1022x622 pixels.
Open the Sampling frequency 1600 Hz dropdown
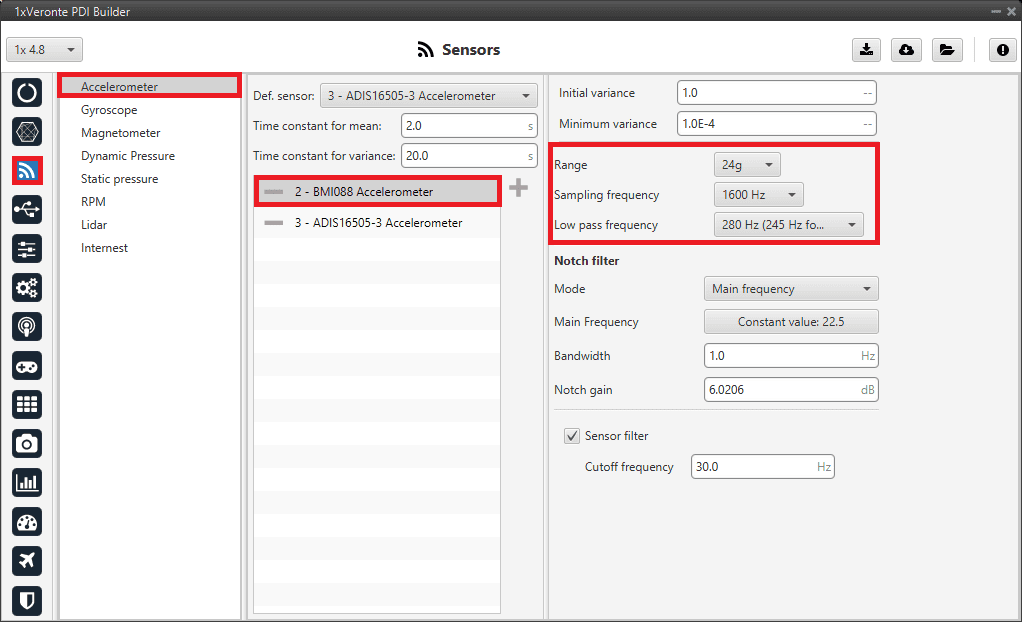(x=758, y=195)
